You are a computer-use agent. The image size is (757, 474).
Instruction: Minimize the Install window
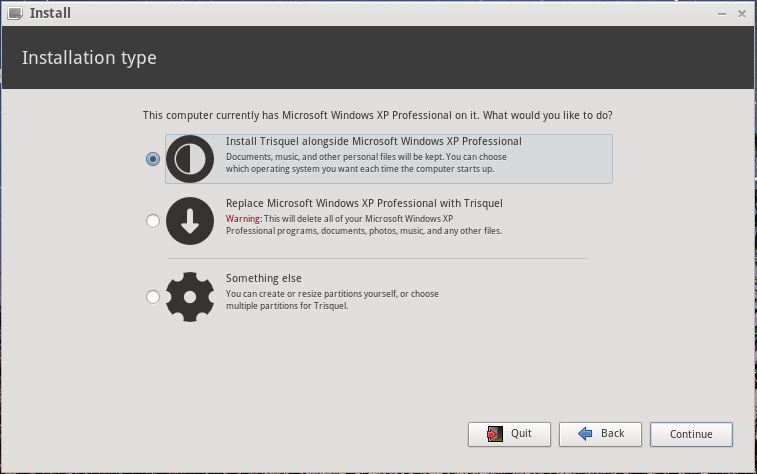(721, 14)
